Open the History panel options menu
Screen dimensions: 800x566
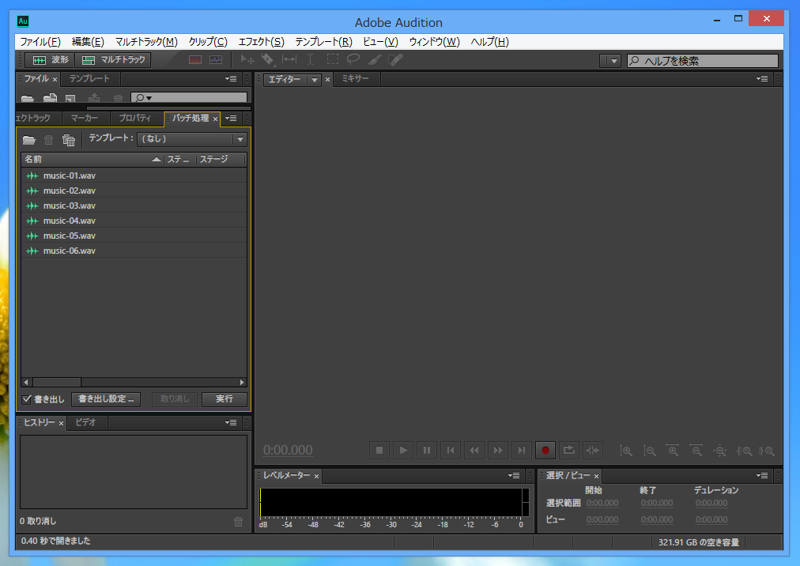[x=231, y=423]
